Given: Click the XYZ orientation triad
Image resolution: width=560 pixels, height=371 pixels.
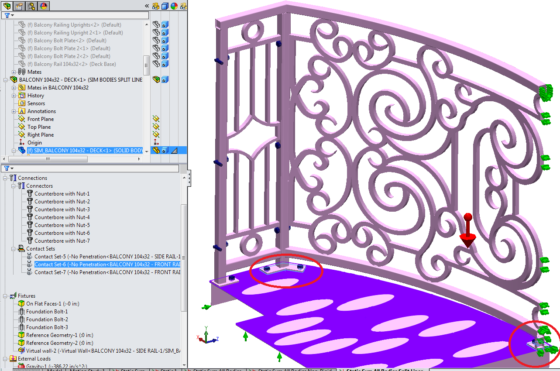Looking at the screenshot, I should [207, 336].
